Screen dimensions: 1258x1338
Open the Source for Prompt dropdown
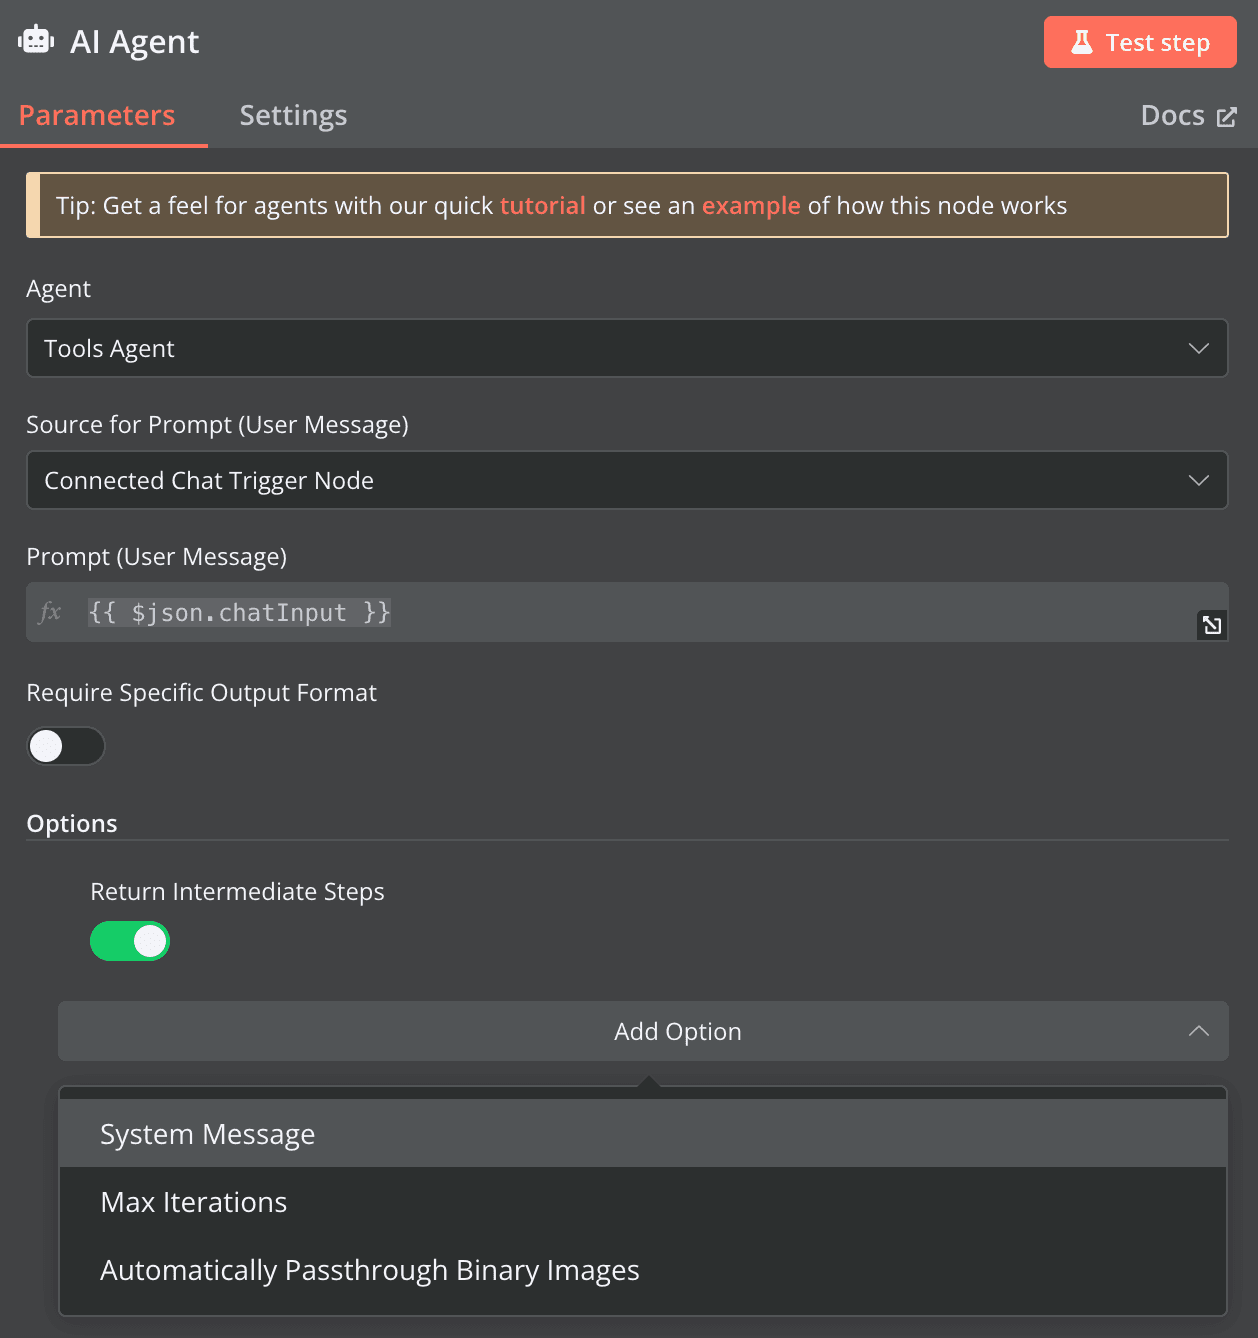point(627,480)
